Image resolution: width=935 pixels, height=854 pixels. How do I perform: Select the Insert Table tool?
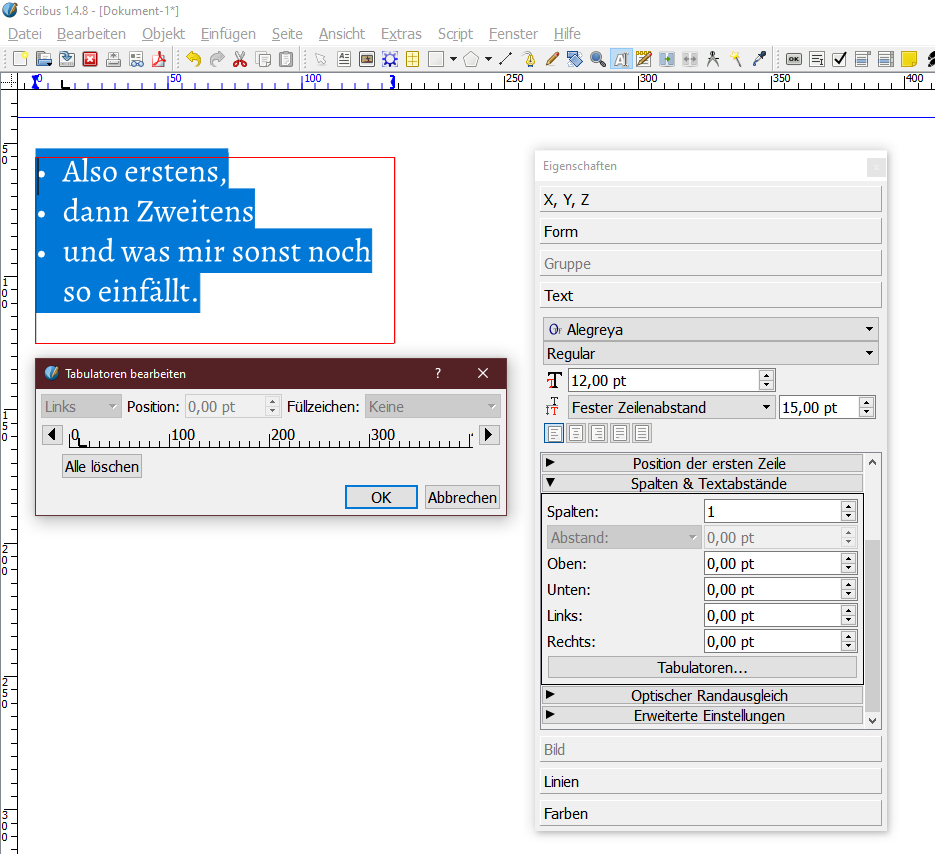pyautogui.click(x=412, y=59)
